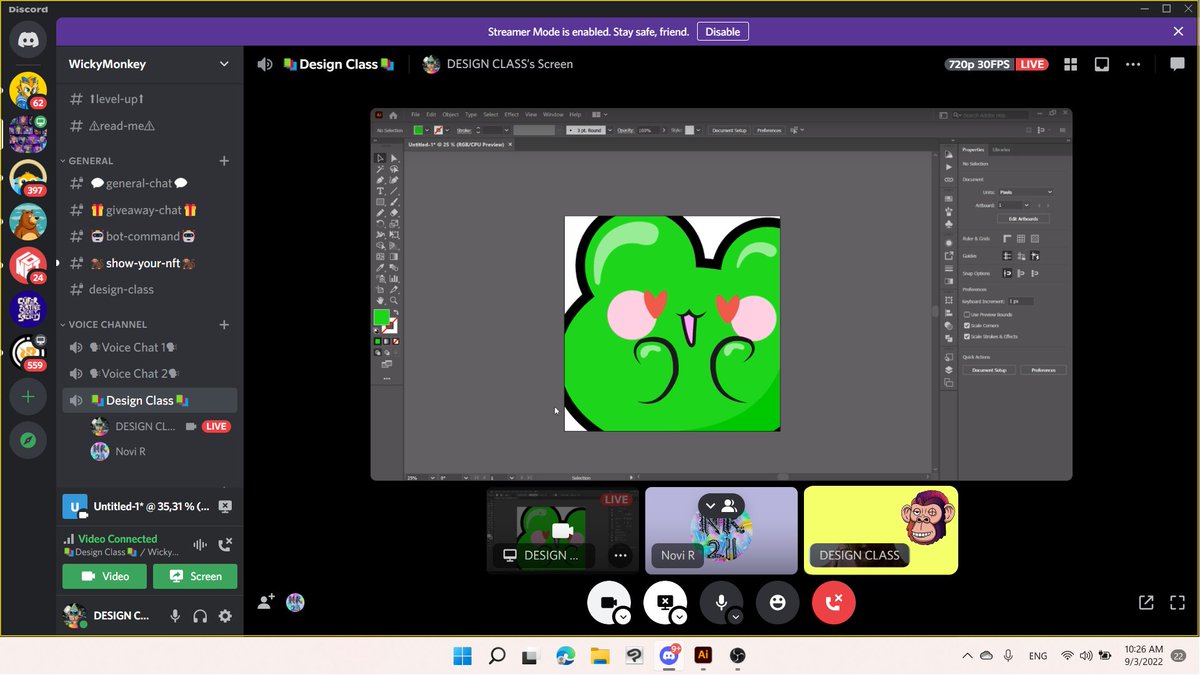
Task: Stop streaming Untitled-1 via screen X icon
Action: [x=225, y=507]
